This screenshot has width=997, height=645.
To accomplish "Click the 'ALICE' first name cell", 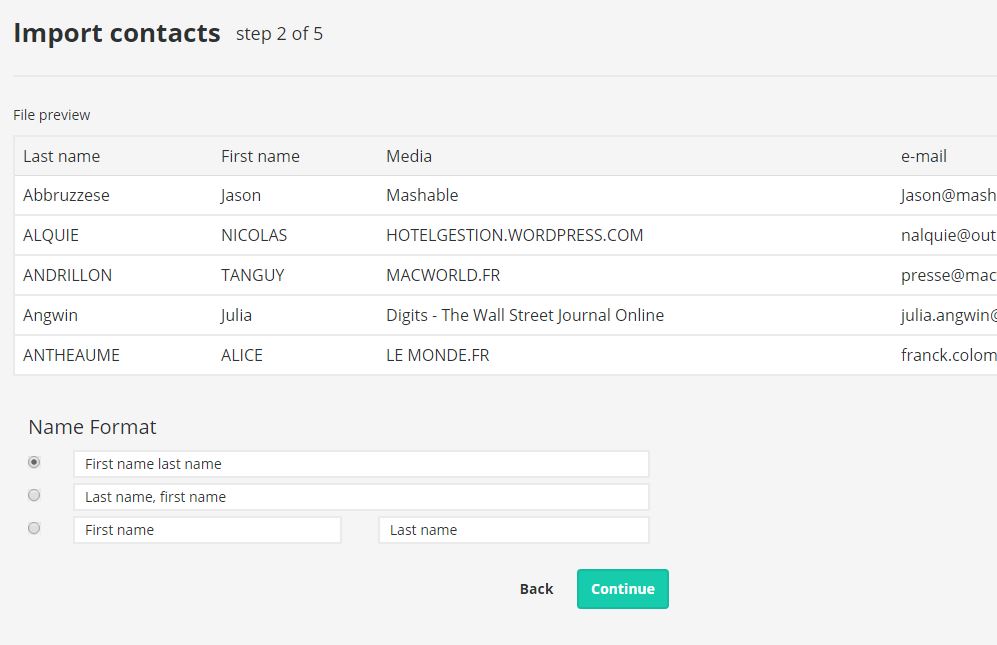I will point(242,356).
